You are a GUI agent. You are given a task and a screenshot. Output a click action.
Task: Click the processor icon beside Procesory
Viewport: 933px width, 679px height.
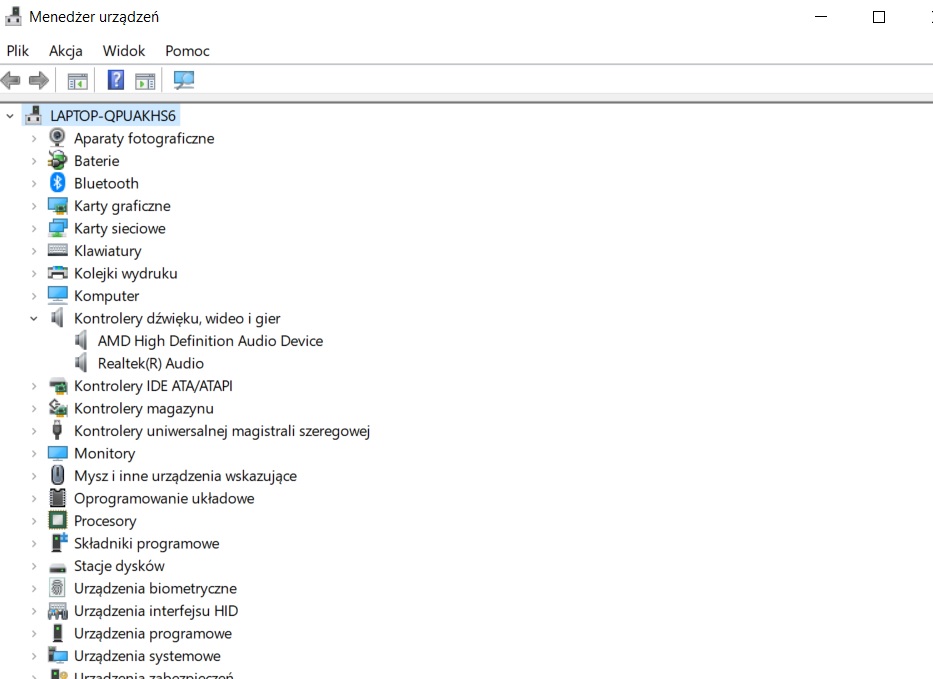point(58,520)
